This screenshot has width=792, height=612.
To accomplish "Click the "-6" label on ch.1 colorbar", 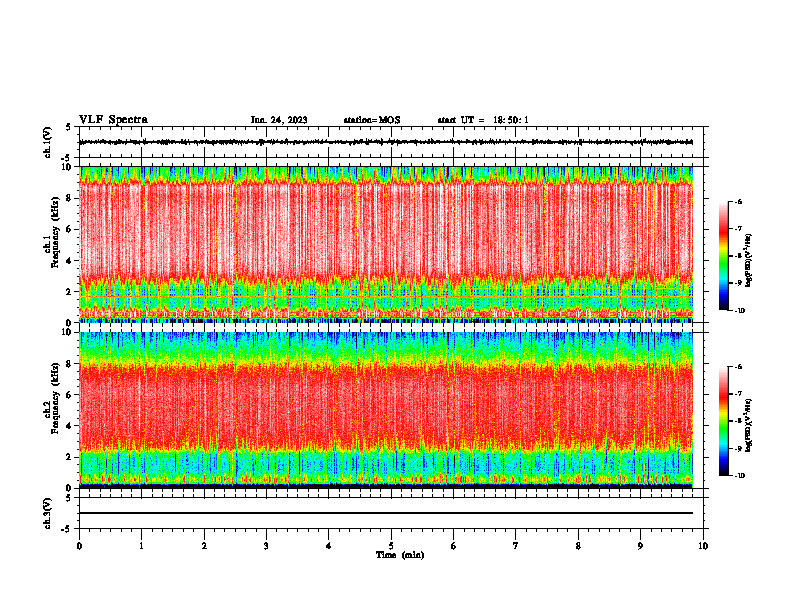I will click(738, 202).
